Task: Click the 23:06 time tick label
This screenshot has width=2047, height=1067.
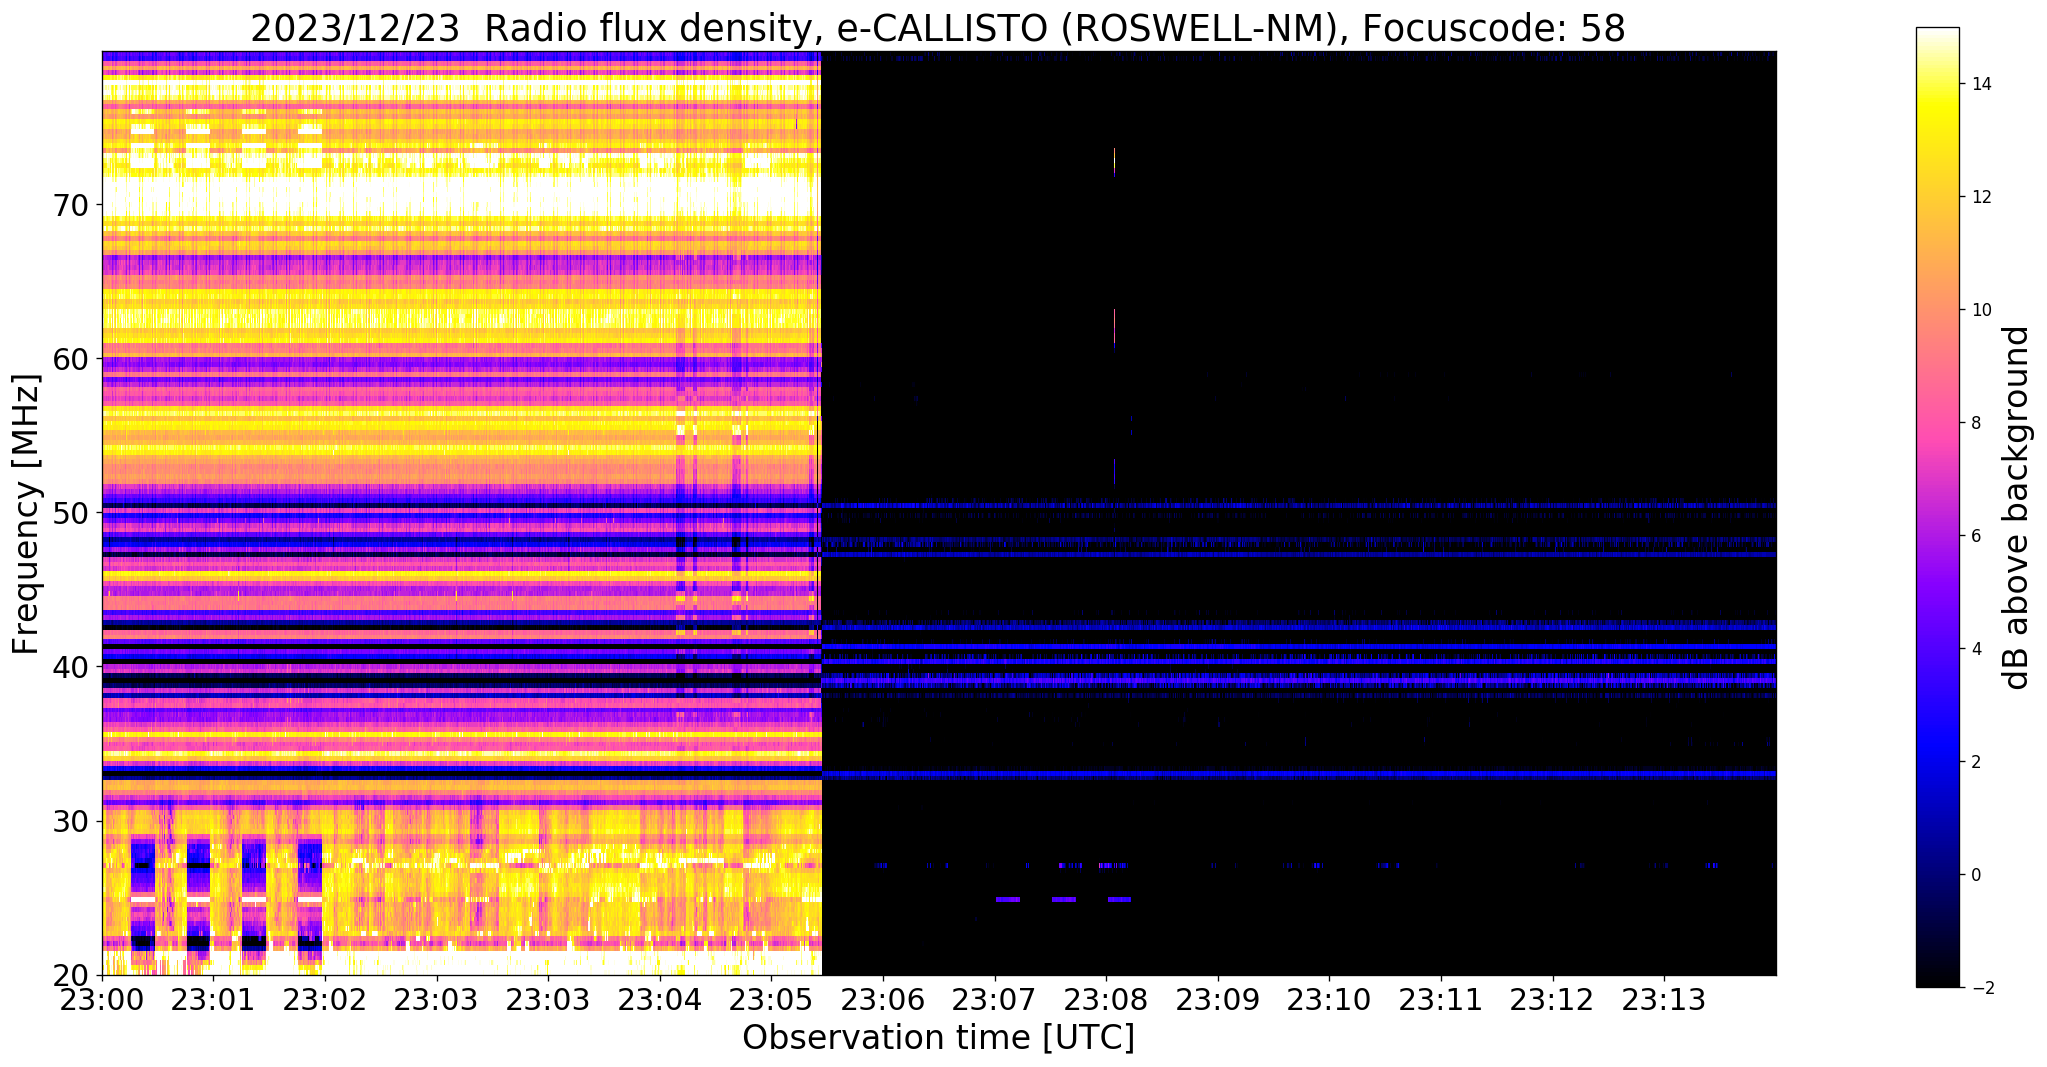Action: [x=883, y=1000]
